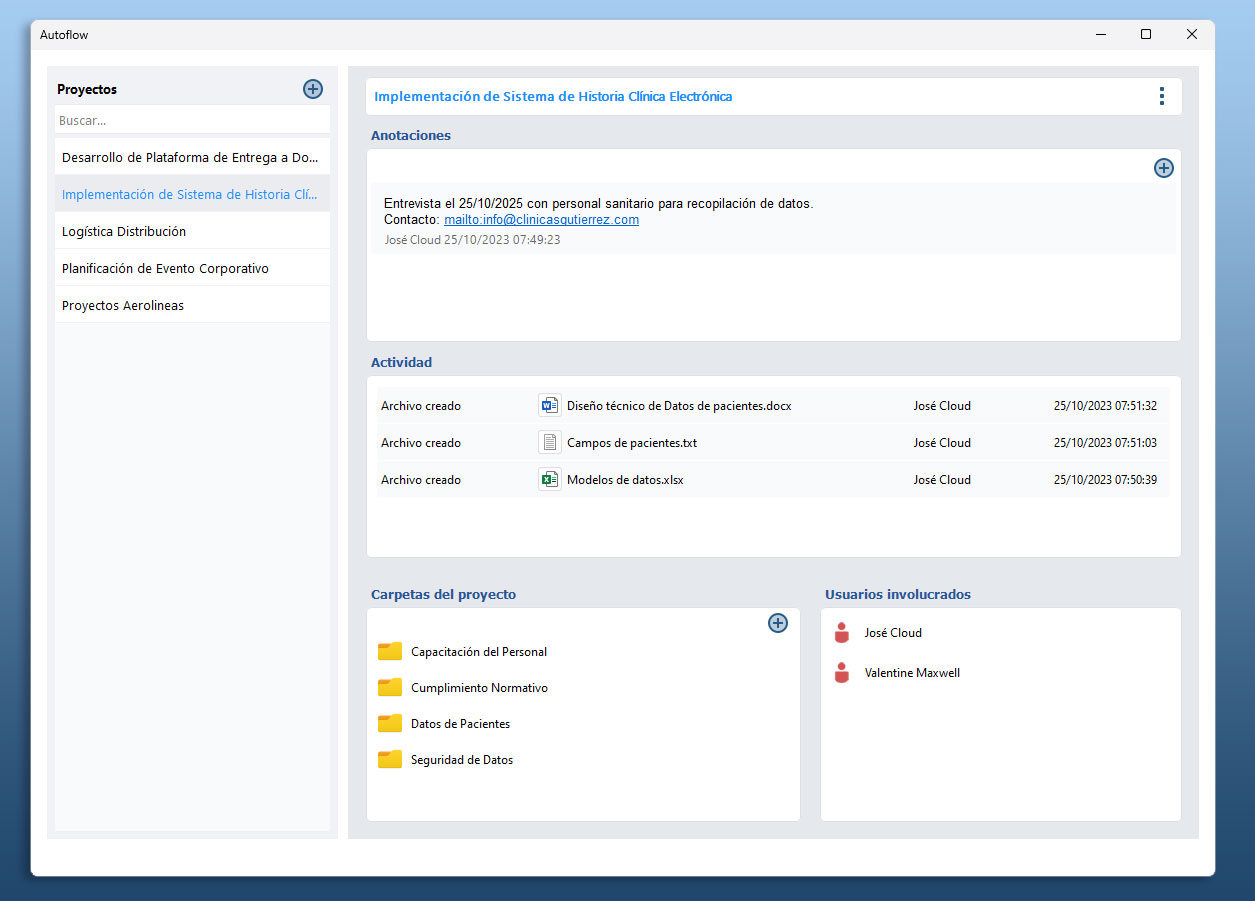Click Archivo creado label for the .docx row
Image resolution: width=1255 pixels, height=901 pixels.
point(421,406)
